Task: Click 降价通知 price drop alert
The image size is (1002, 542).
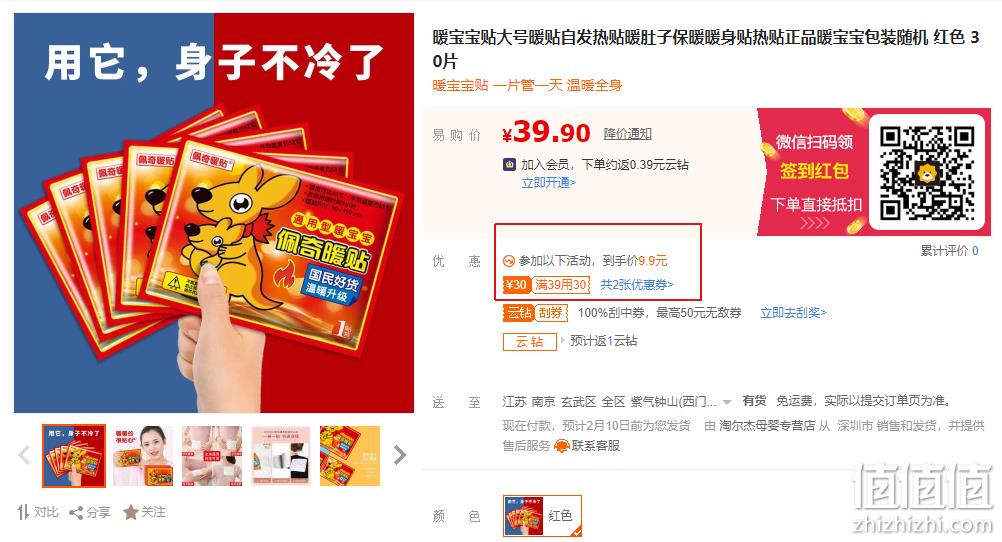Action: tap(628, 134)
